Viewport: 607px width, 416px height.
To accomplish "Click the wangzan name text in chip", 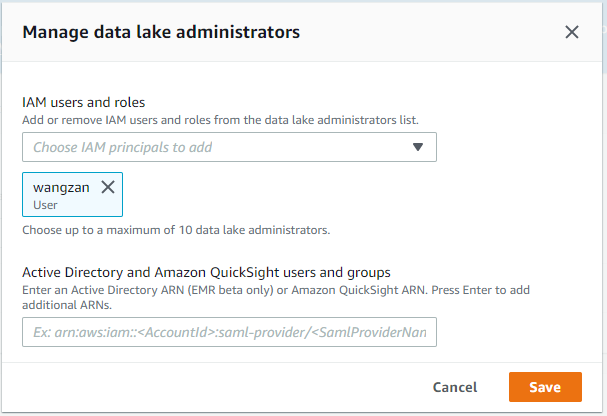I will pos(62,186).
